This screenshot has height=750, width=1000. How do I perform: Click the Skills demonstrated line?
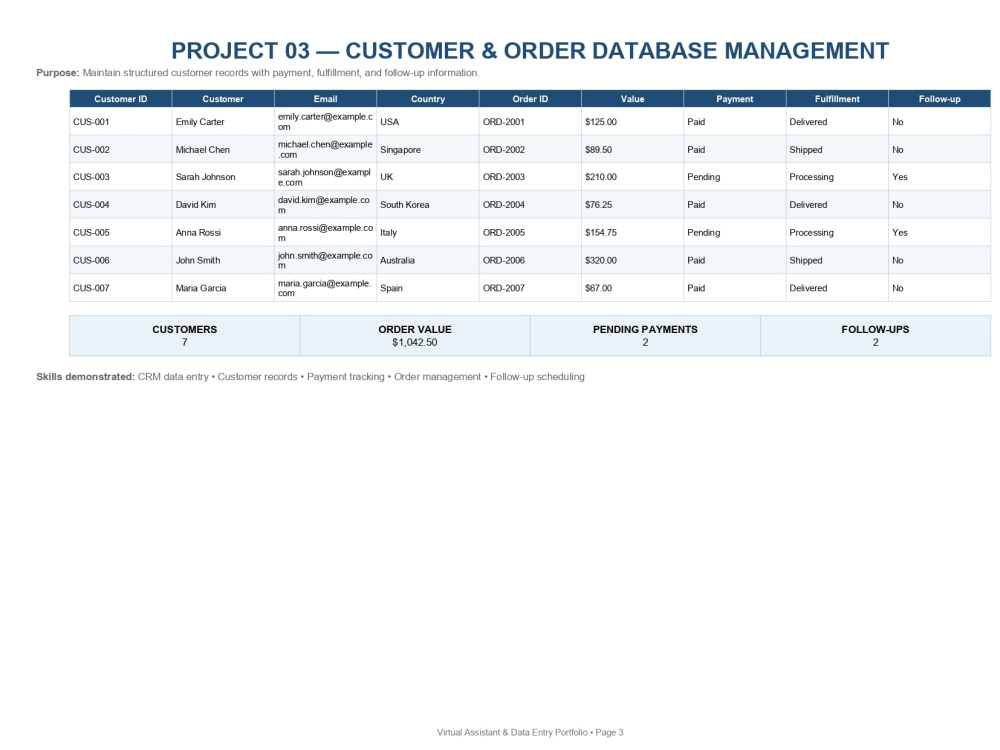coord(311,377)
